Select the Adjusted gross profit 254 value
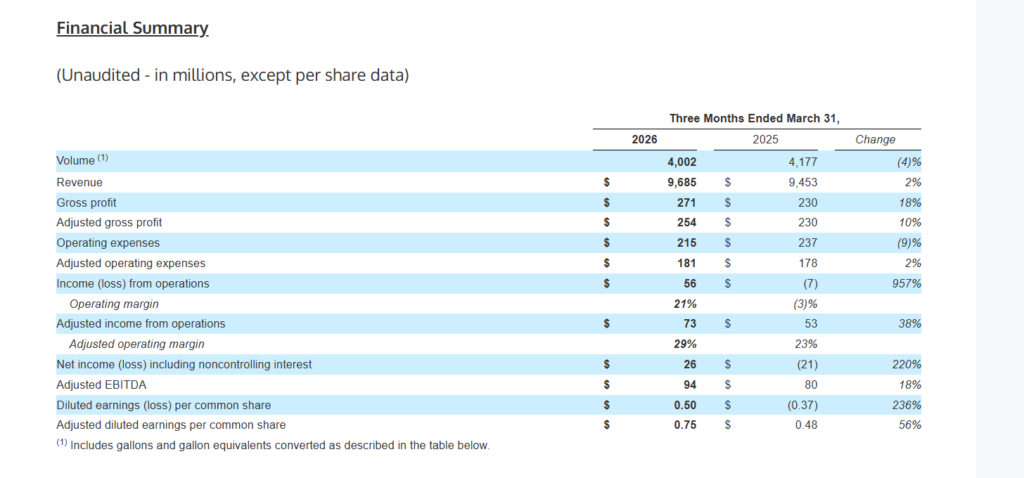 click(x=686, y=222)
